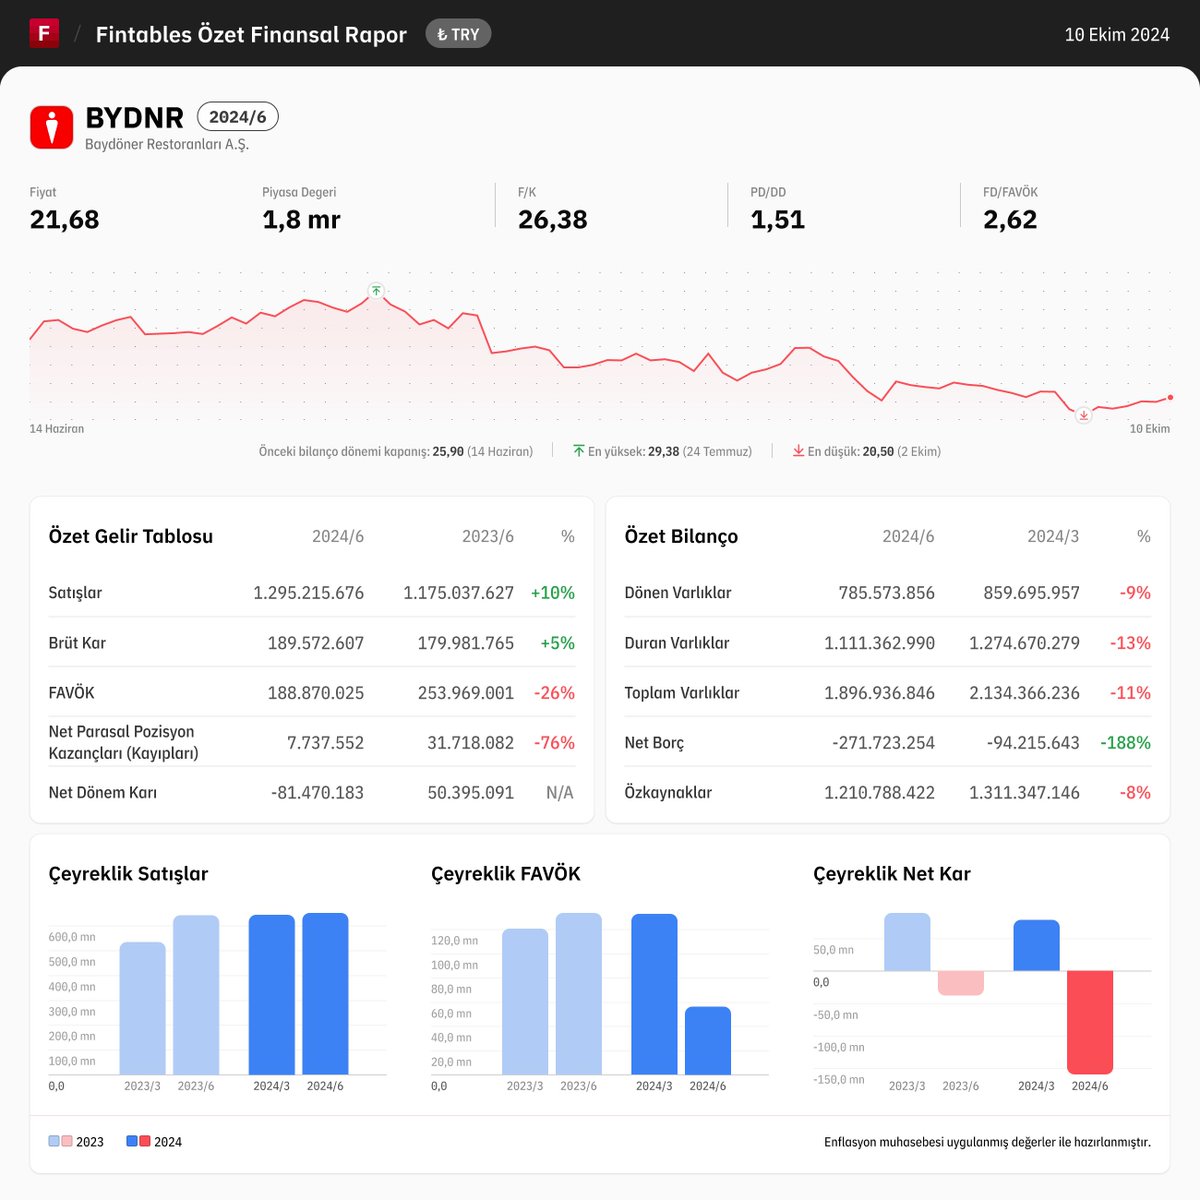Screen dimensions: 1200x1200
Task: Click the red down-arrow icon beside En düşük
Action: pos(798,451)
